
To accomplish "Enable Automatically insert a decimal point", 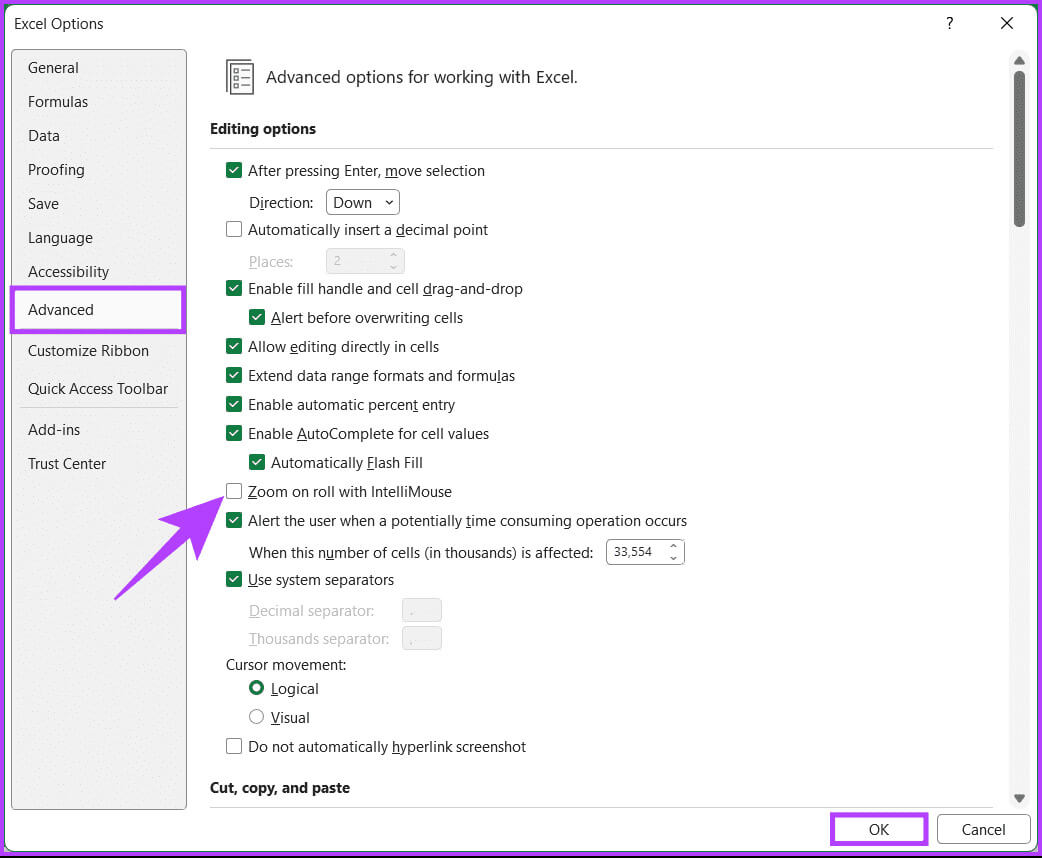I will coord(234,229).
